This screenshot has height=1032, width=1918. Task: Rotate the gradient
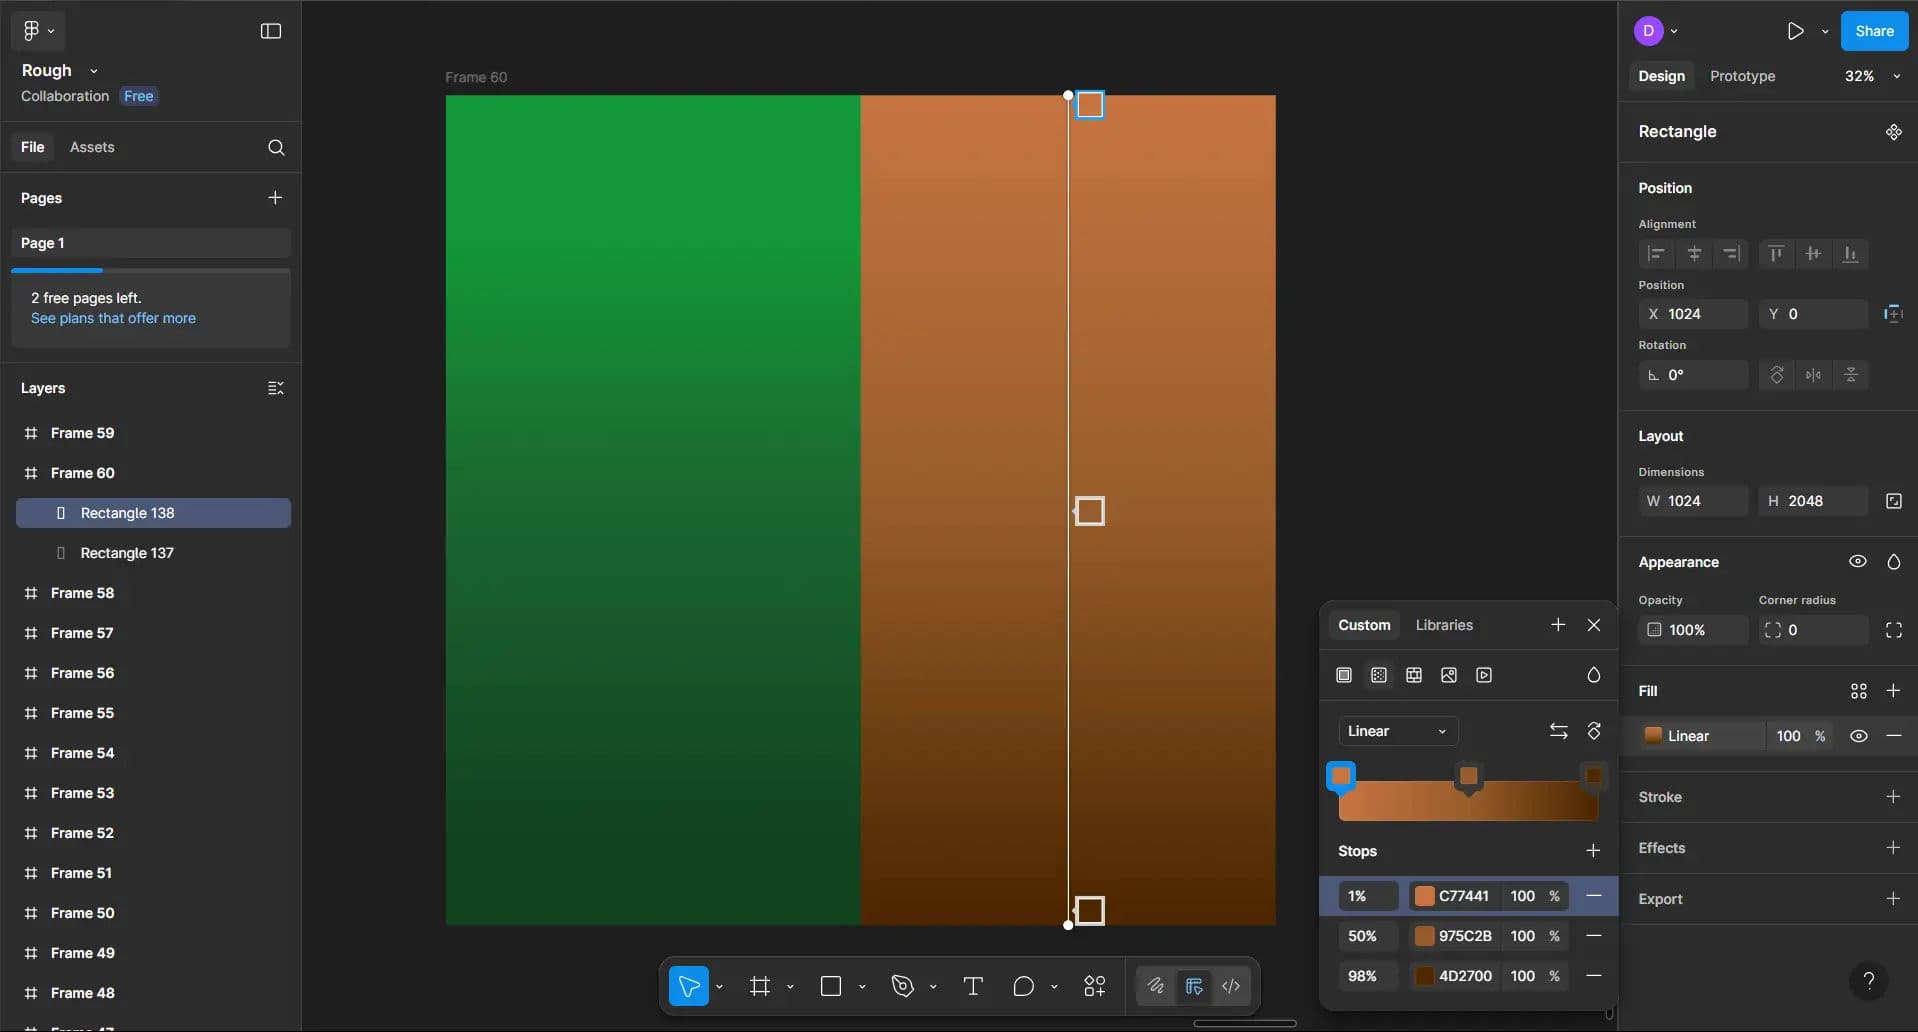tap(1594, 731)
